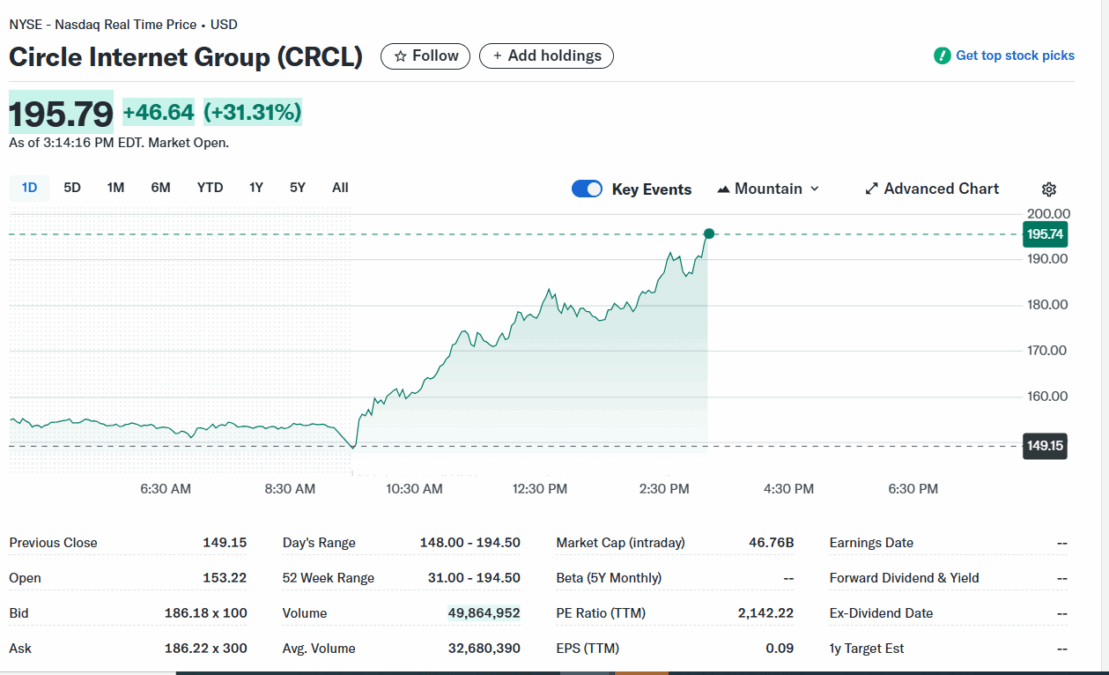The image size is (1109, 675).
Task: Click the Mountain chart type icon
Action: pyautogui.click(x=723, y=189)
